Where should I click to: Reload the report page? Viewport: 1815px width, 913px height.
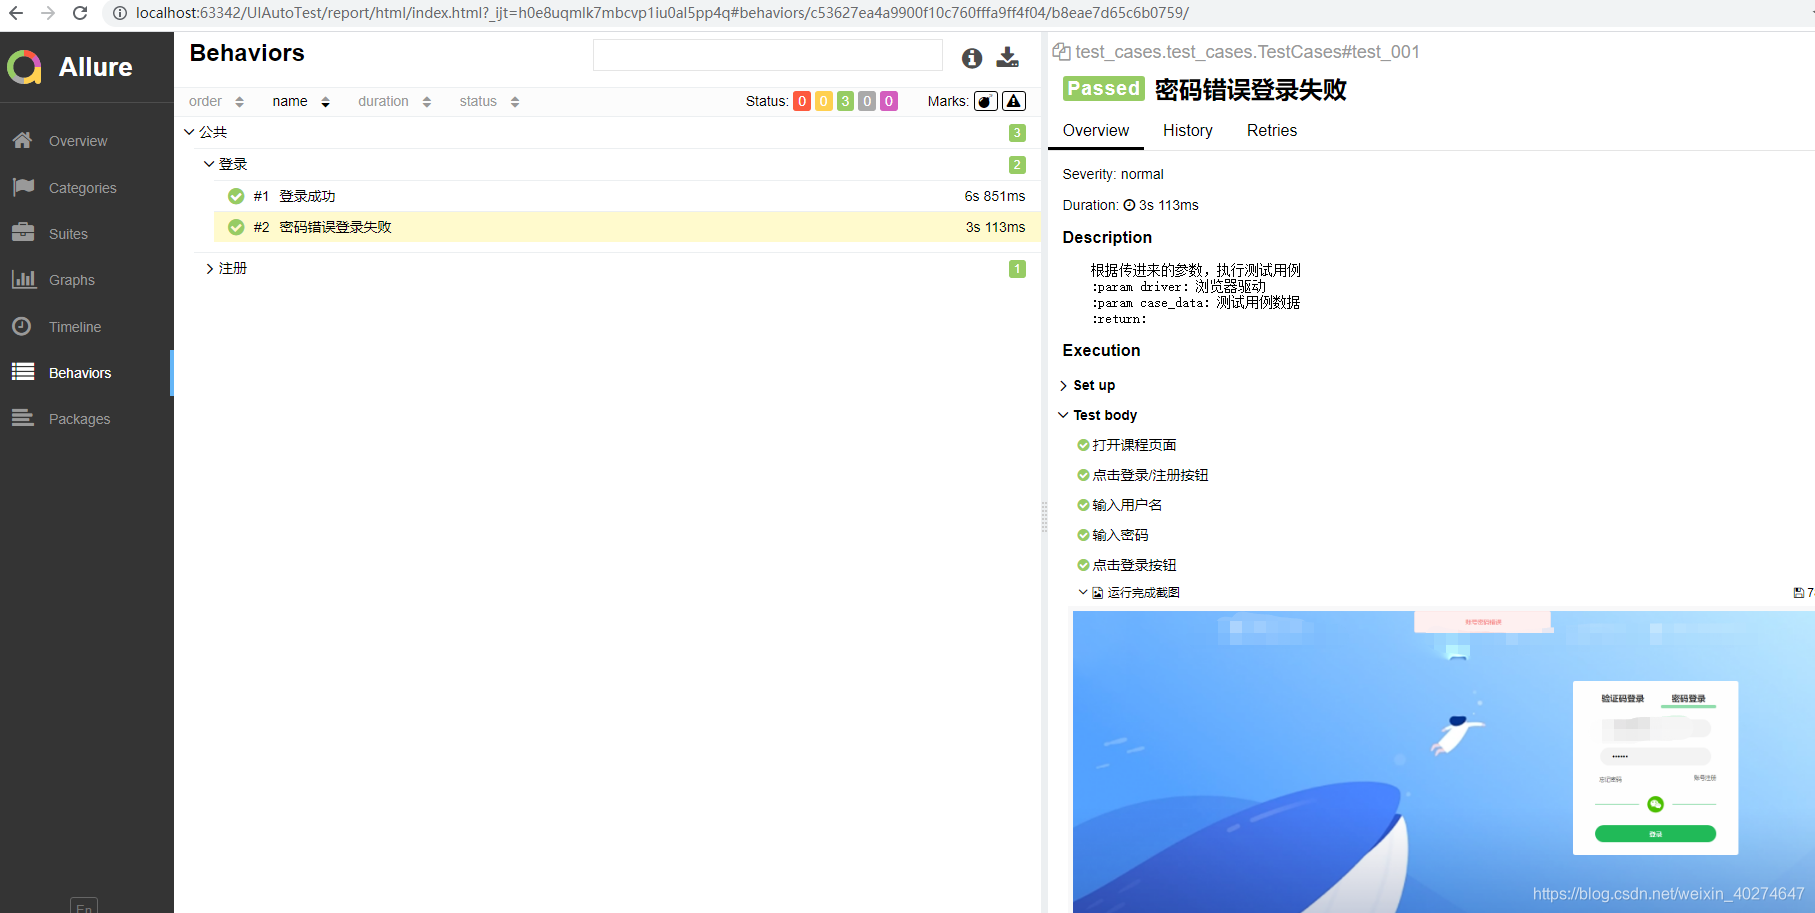(x=80, y=13)
